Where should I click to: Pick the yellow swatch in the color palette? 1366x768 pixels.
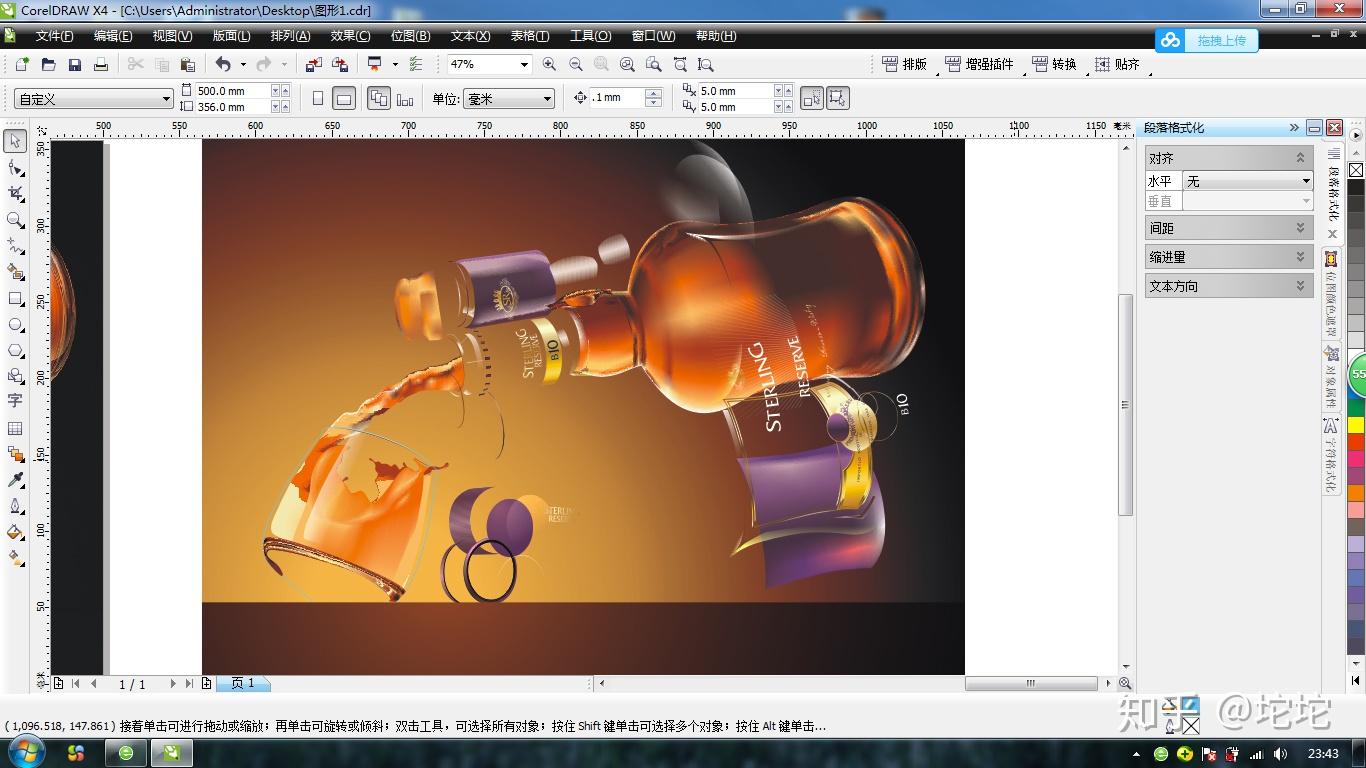point(1356,425)
